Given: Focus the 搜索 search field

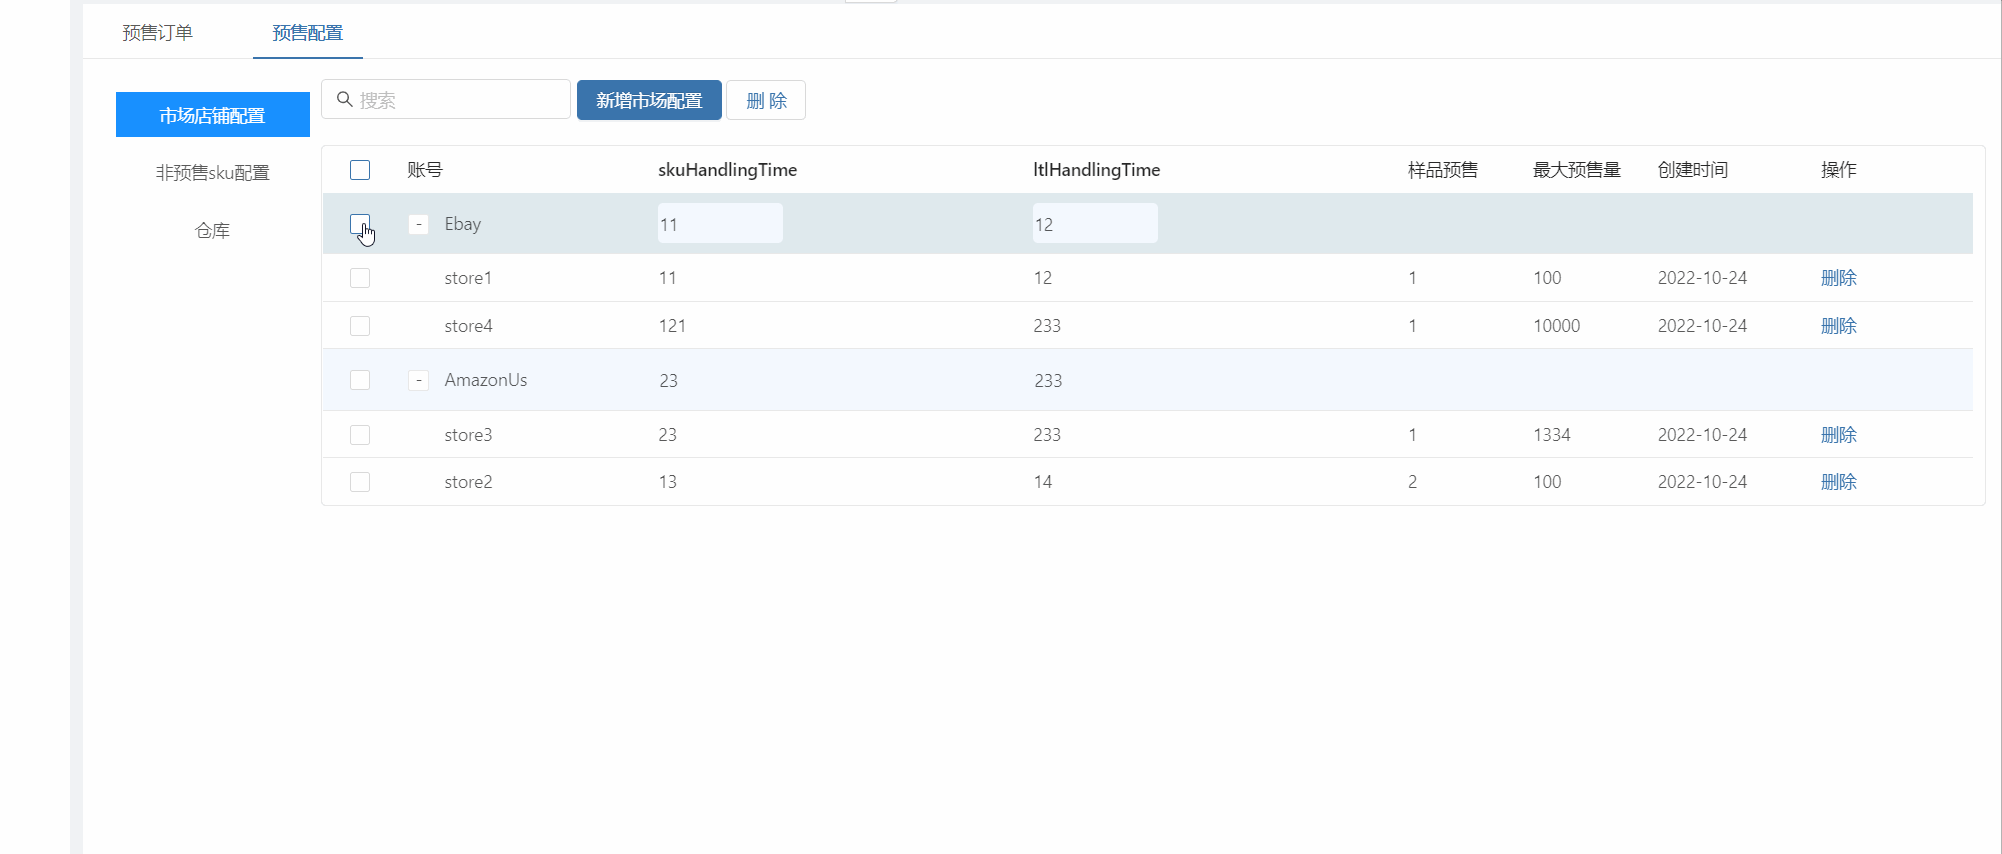Looking at the screenshot, I should [x=446, y=99].
